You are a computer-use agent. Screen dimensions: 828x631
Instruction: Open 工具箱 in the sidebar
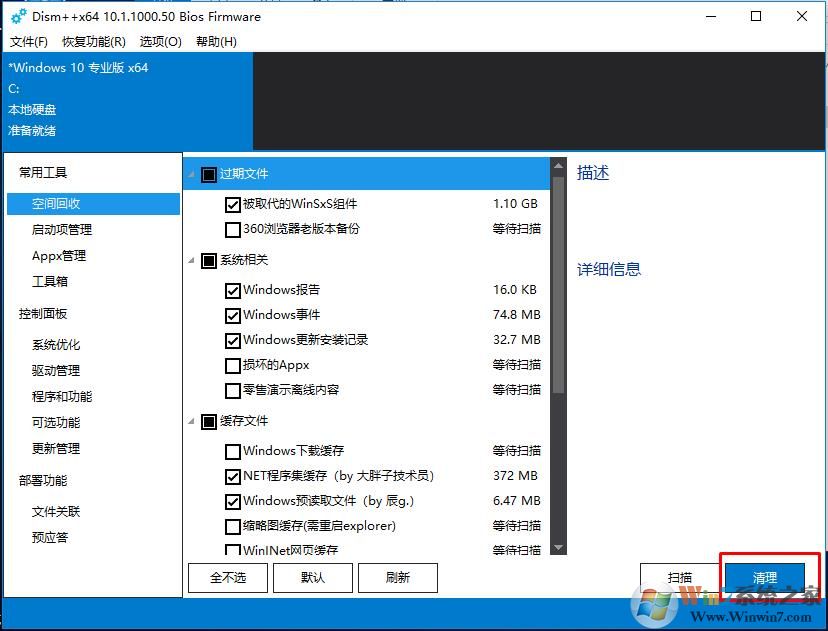[50, 281]
